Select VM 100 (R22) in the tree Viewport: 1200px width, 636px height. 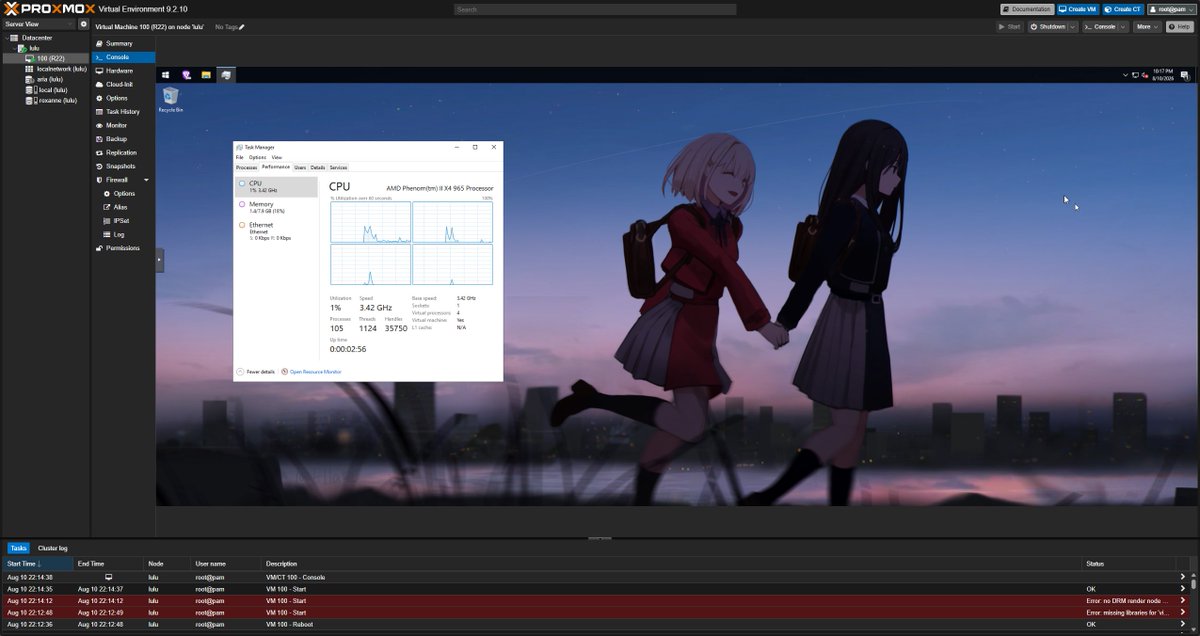point(44,58)
